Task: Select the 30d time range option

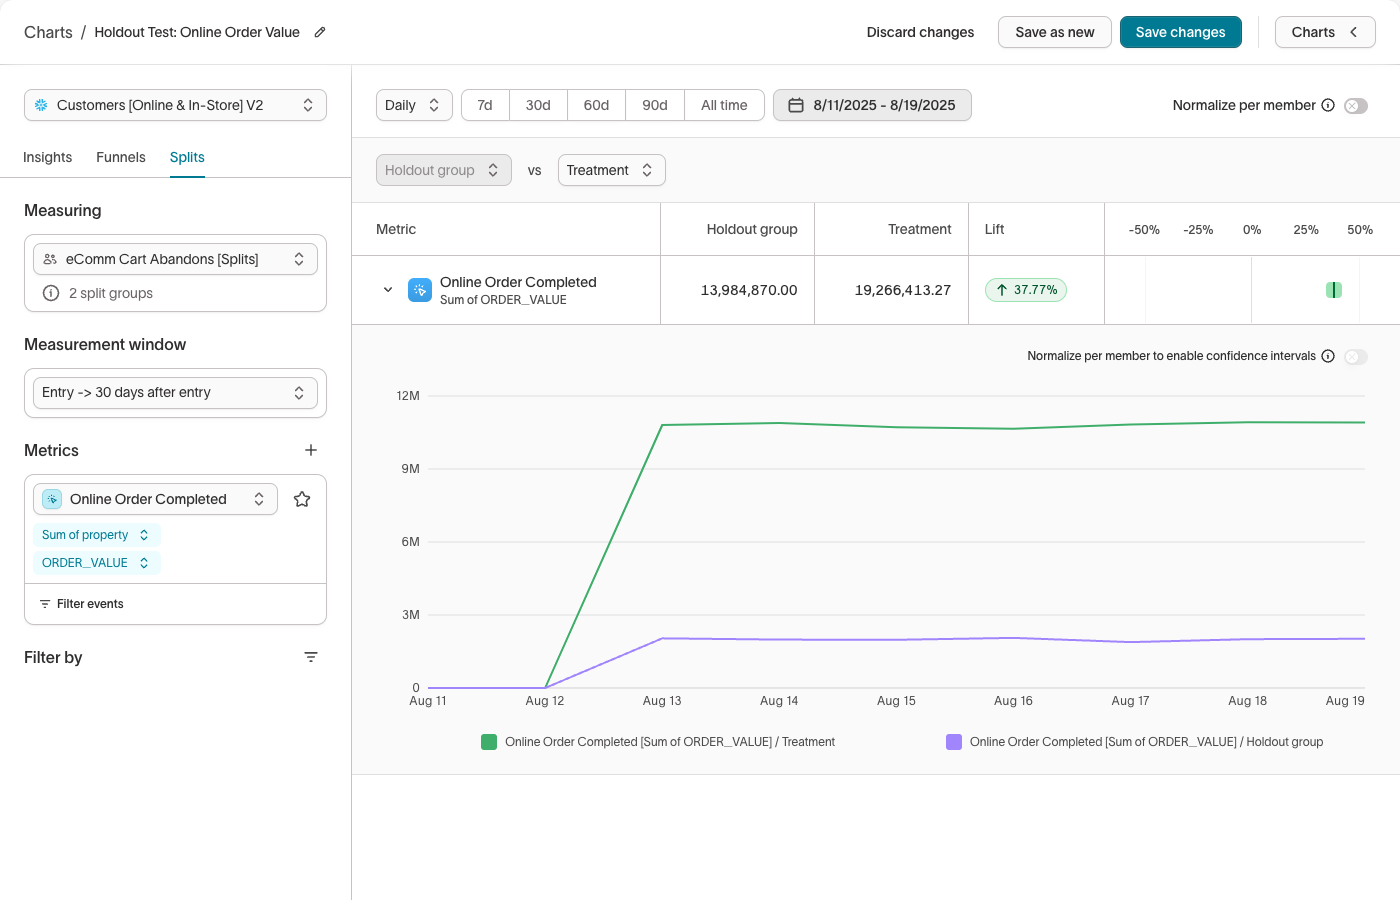Action: point(538,105)
